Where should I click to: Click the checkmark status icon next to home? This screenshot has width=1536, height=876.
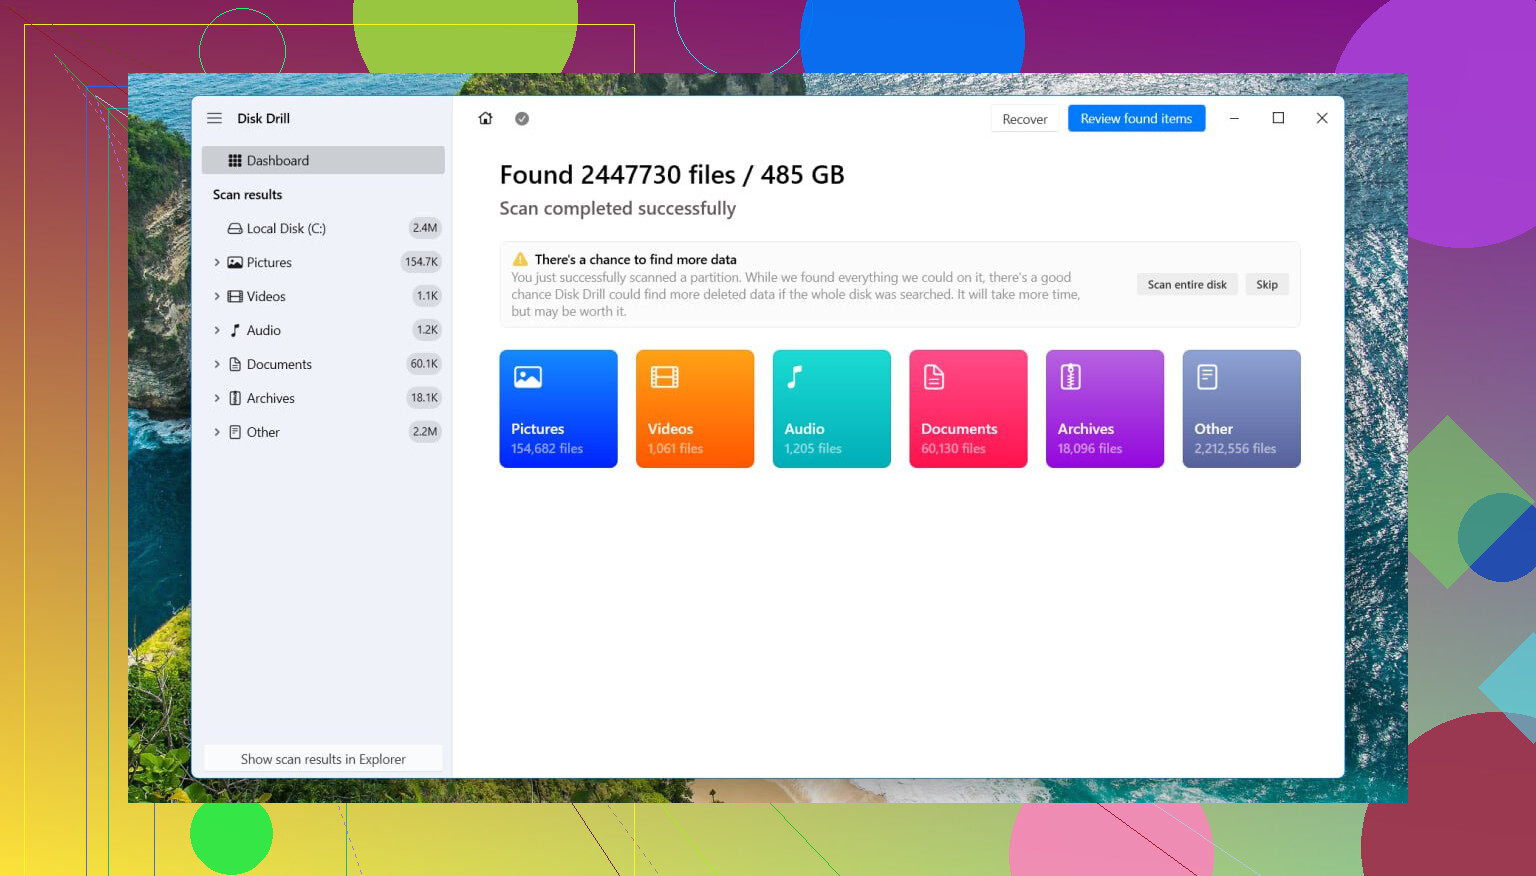click(x=522, y=118)
